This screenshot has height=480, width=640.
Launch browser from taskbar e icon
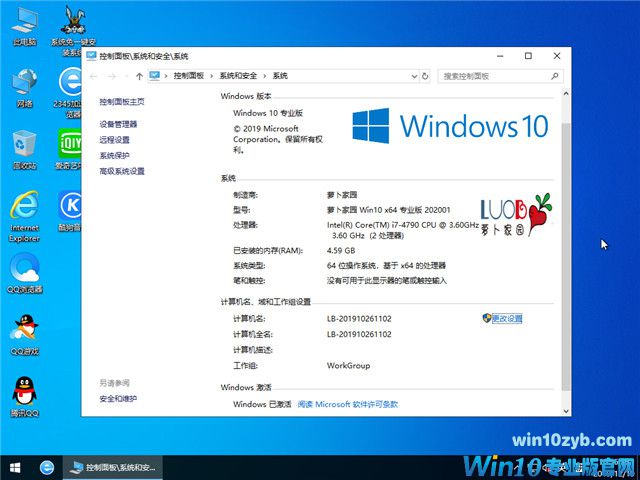coord(47,467)
